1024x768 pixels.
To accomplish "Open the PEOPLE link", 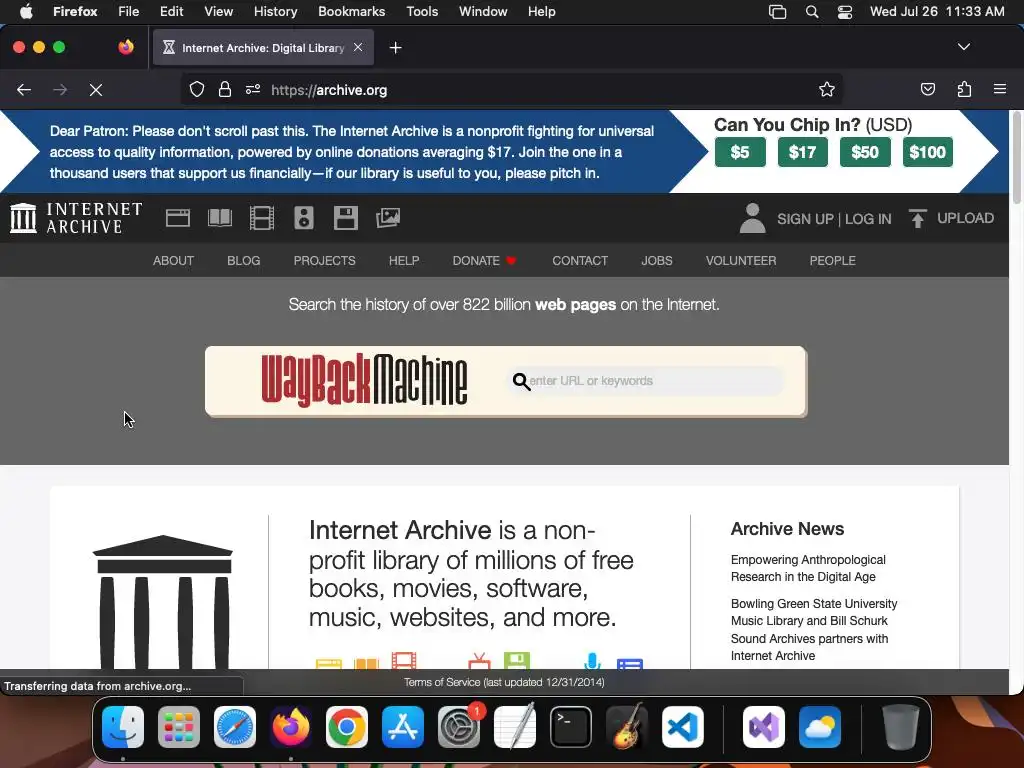I will point(832,261).
